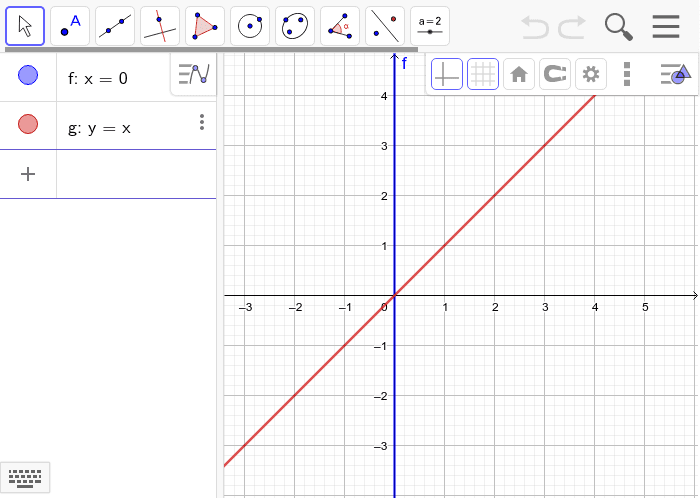
Task: Toggle the axes display button
Action: [447, 74]
